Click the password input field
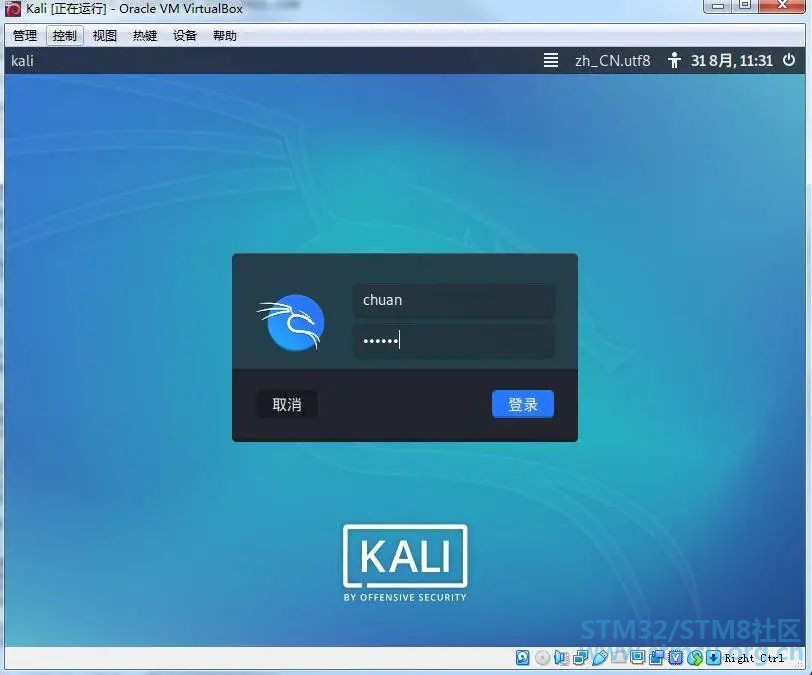The image size is (812, 675). (x=453, y=340)
